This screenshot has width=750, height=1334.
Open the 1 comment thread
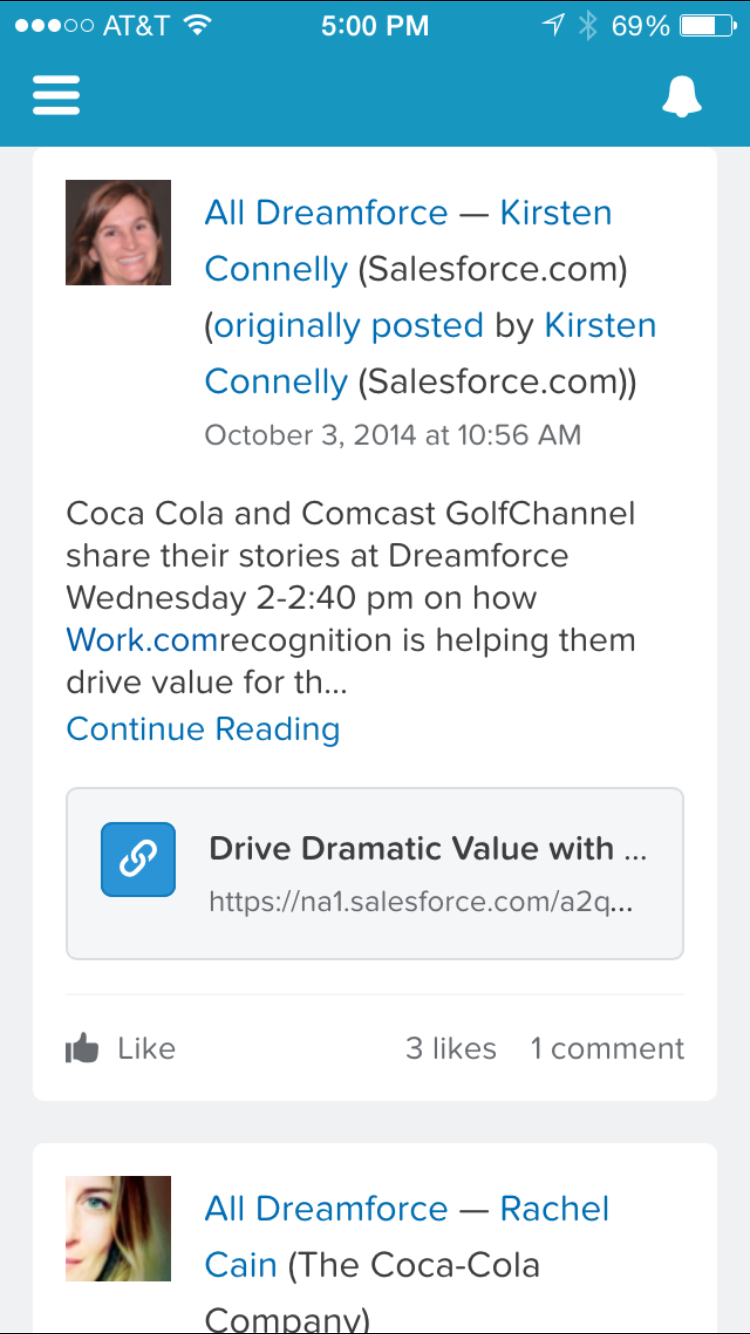pos(607,1049)
